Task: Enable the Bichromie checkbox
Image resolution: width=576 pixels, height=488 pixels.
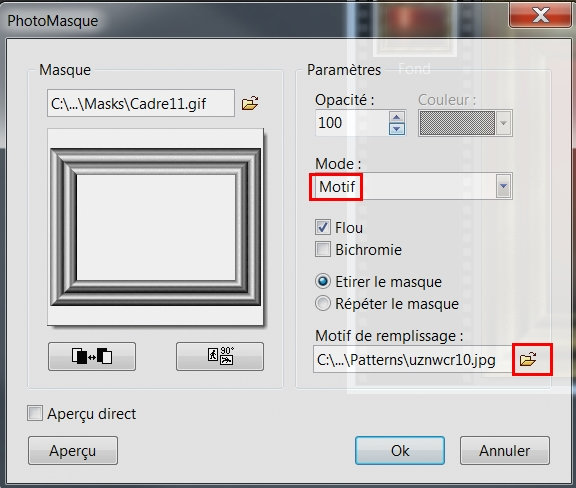Action: (323, 250)
